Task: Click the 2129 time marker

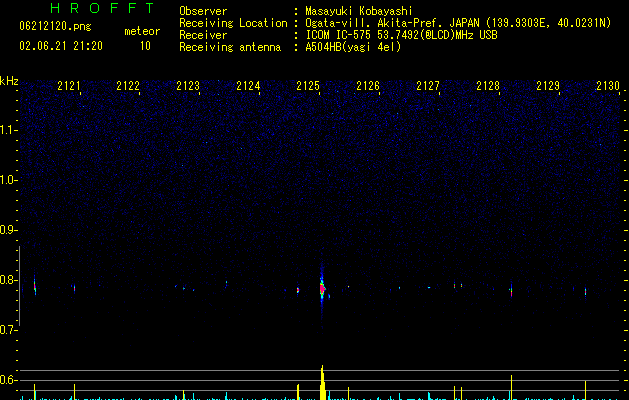Action: [548, 85]
